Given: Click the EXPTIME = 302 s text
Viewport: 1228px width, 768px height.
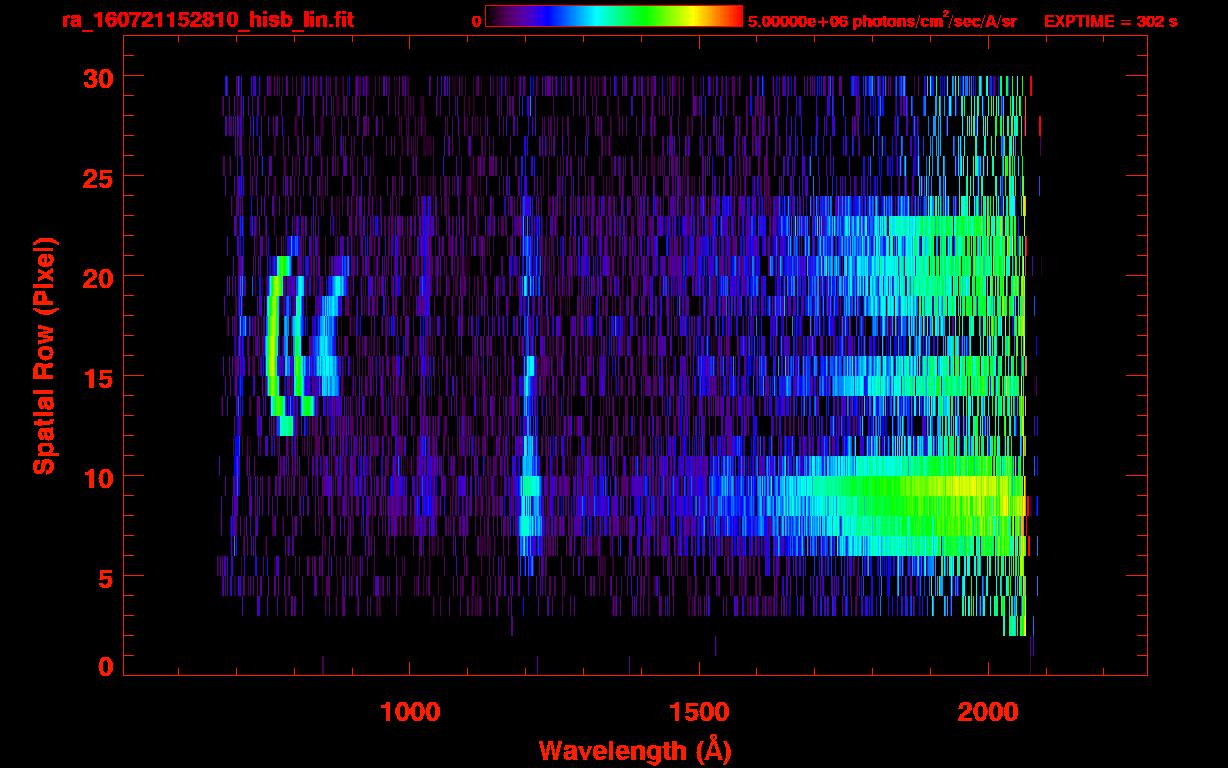Looking at the screenshot, I should point(1110,21).
